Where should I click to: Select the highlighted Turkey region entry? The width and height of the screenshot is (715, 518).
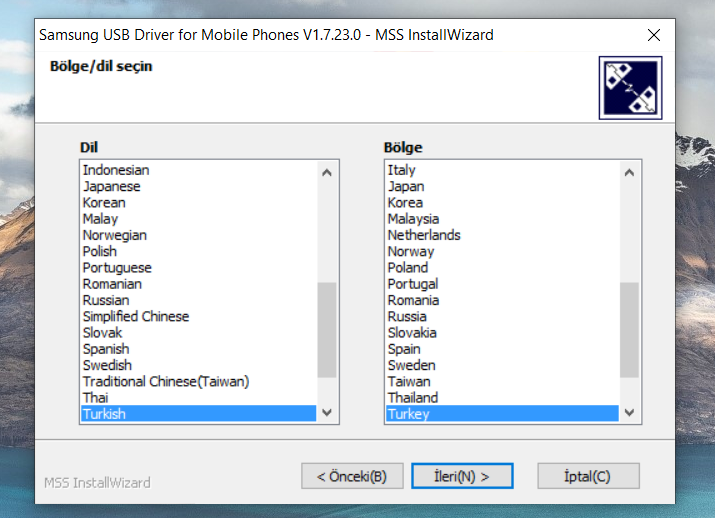click(503, 414)
